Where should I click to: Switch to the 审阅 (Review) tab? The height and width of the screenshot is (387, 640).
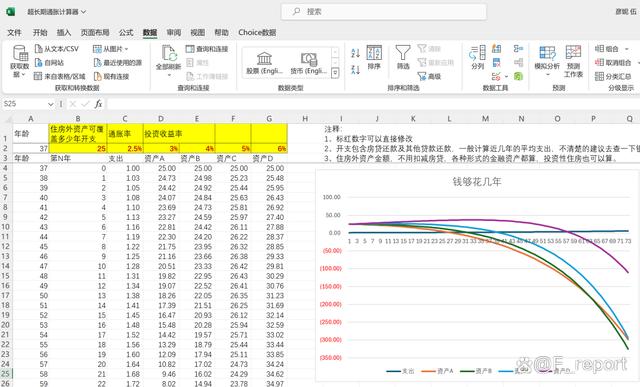(x=174, y=33)
